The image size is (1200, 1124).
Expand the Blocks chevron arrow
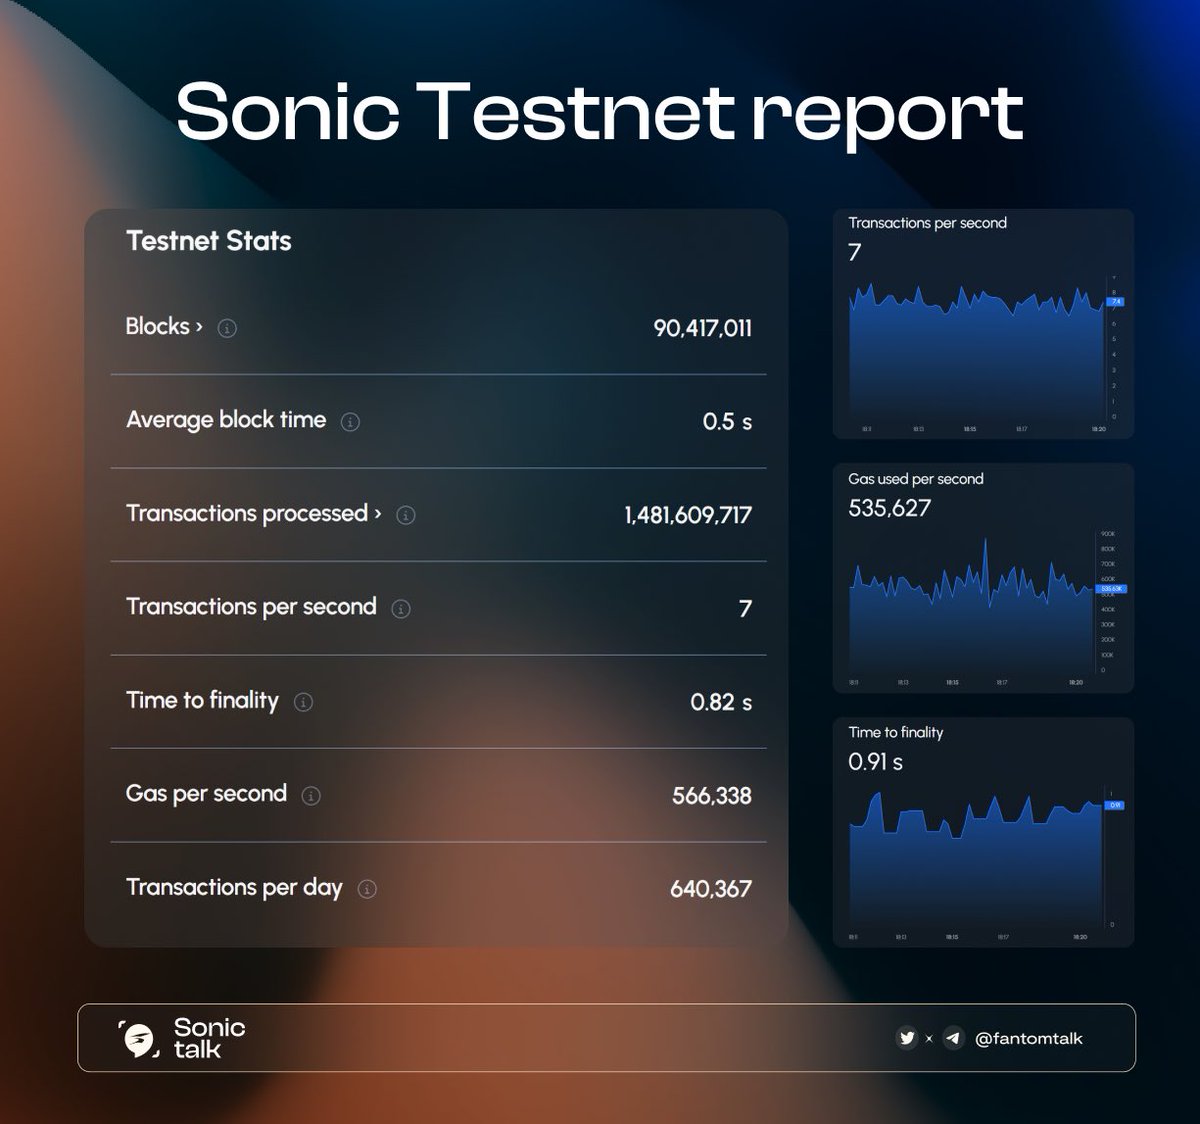tap(199, 327)
